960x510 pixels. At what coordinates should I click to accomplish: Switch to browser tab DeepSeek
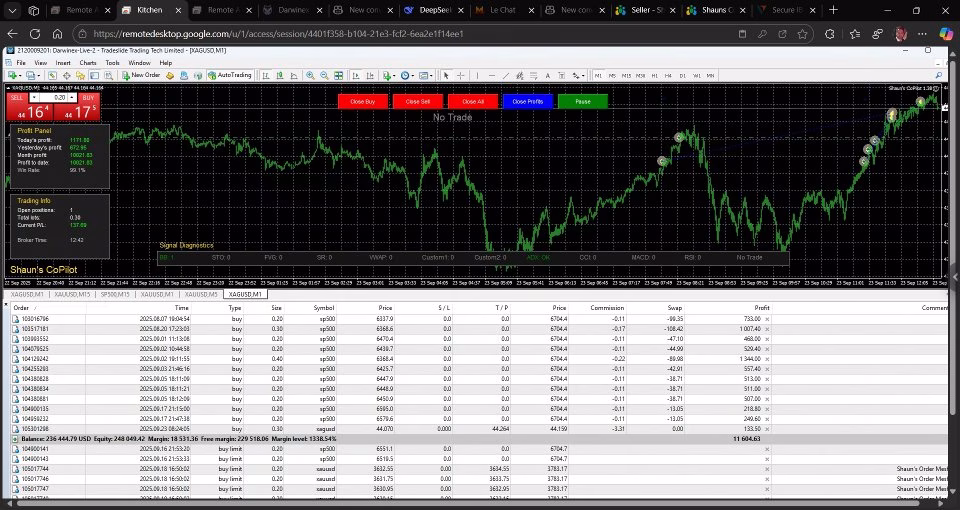[435, 10]
